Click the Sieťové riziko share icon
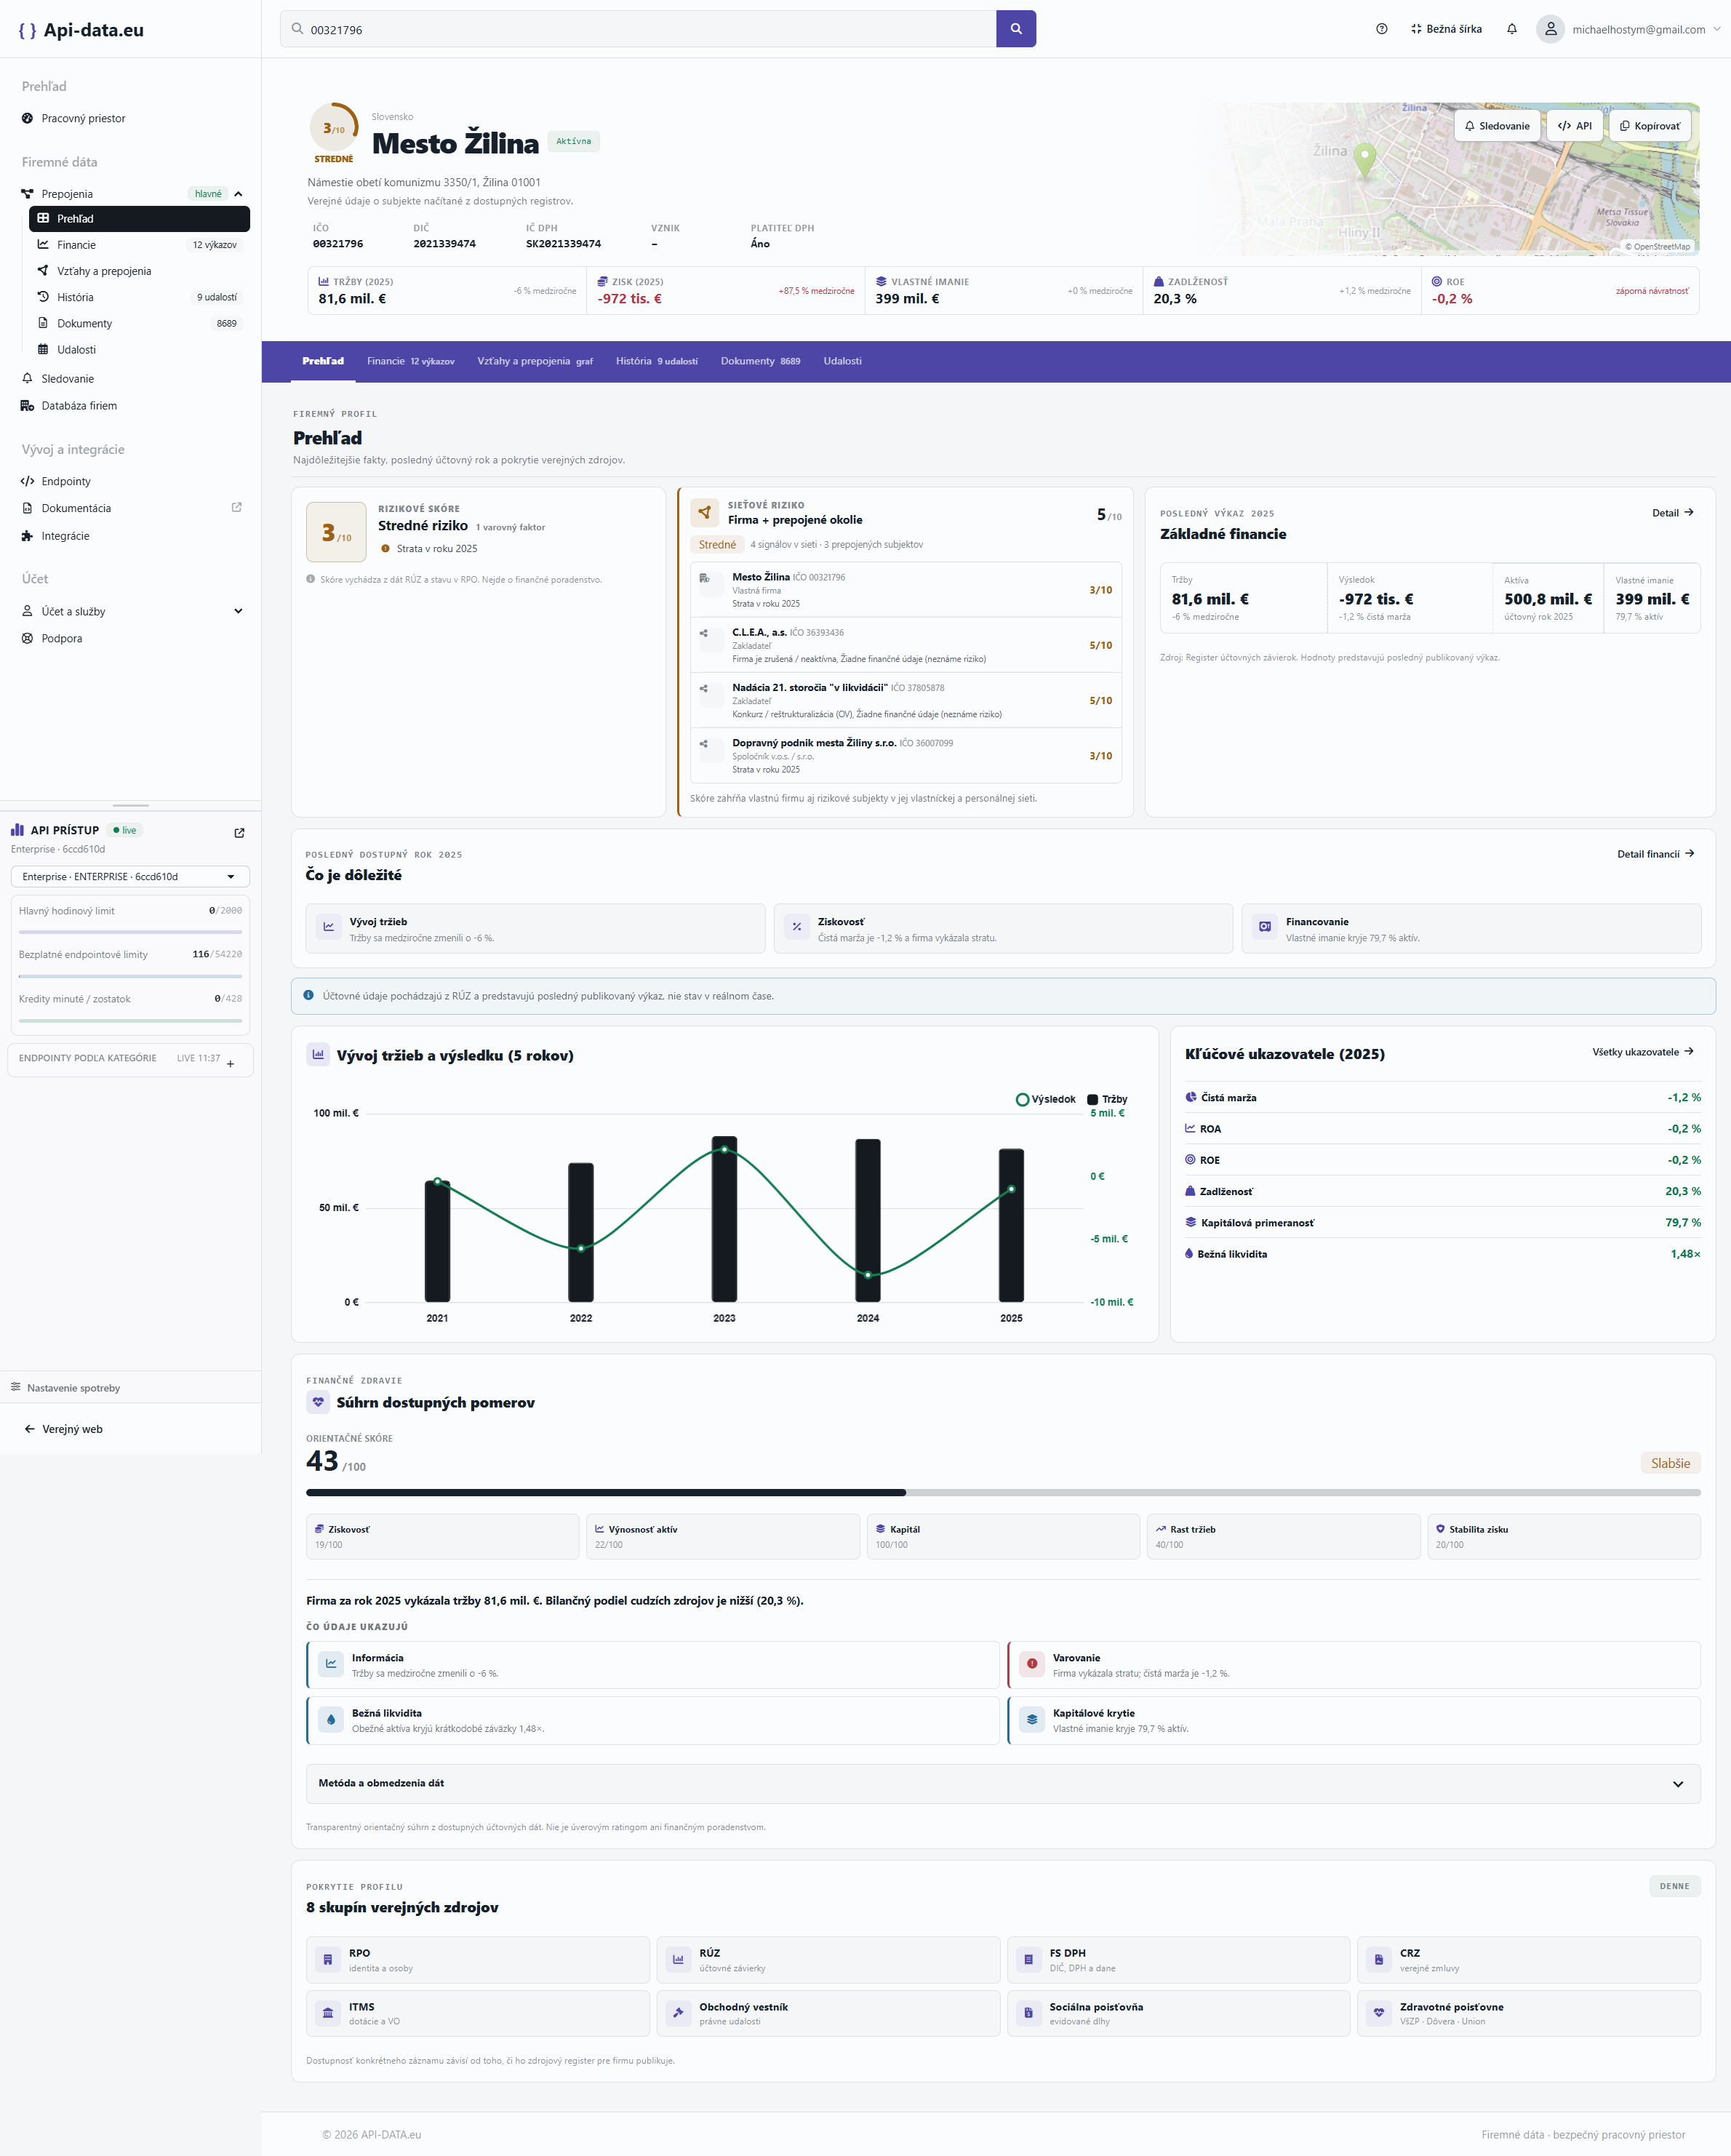 [x=704, y=512]
